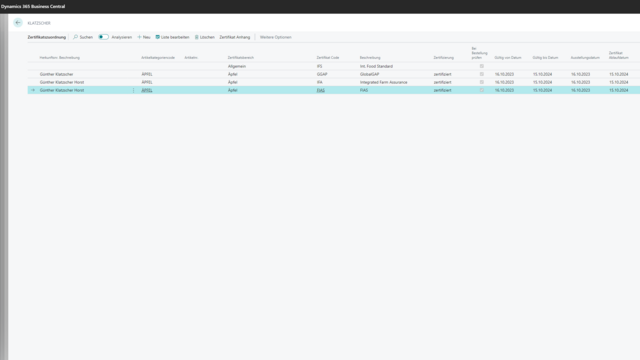
Task: Open the FIAS certificate code link
Action: click(321, 90)
